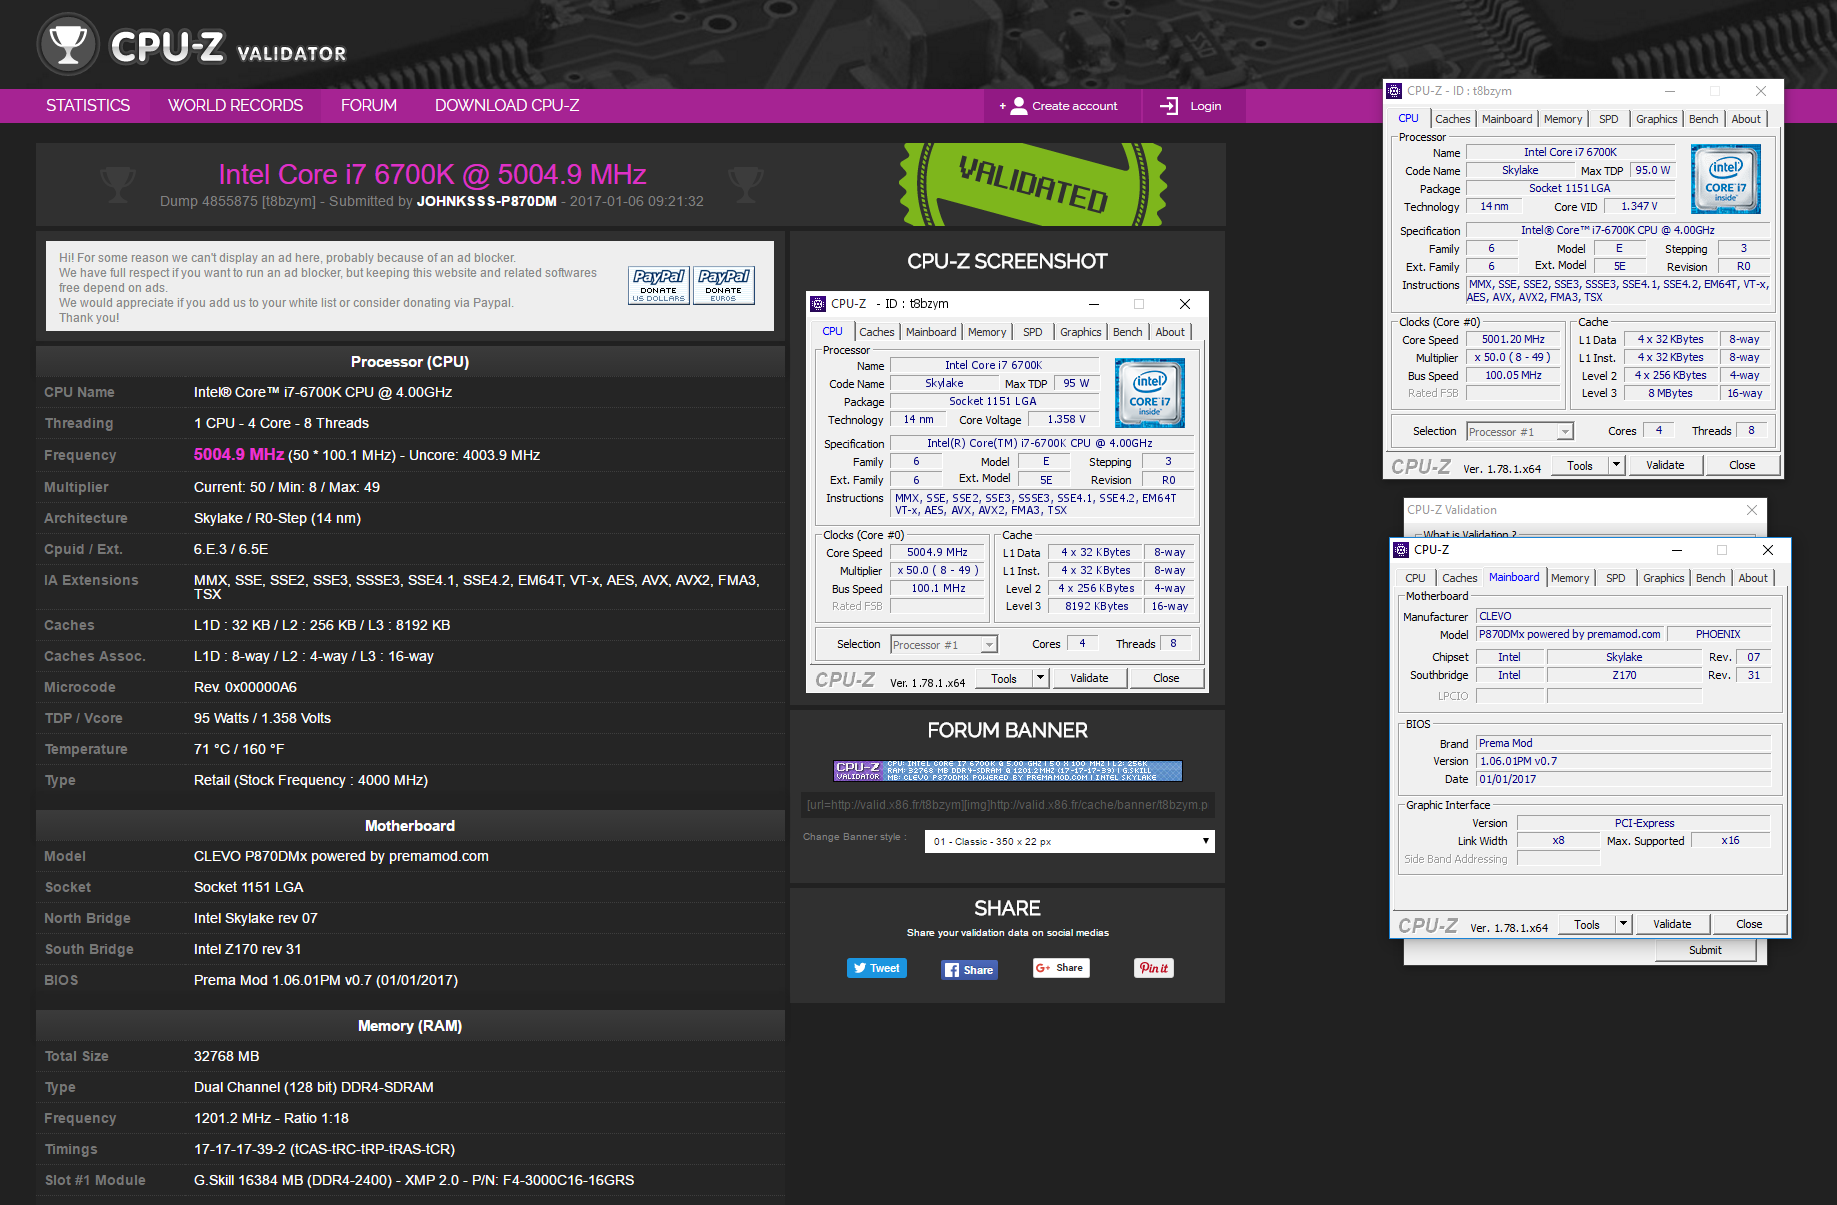
Task: Select Mainboard tab in top-right CPU-Z window
Action: pyautogui.click(x=1507, y=119)
